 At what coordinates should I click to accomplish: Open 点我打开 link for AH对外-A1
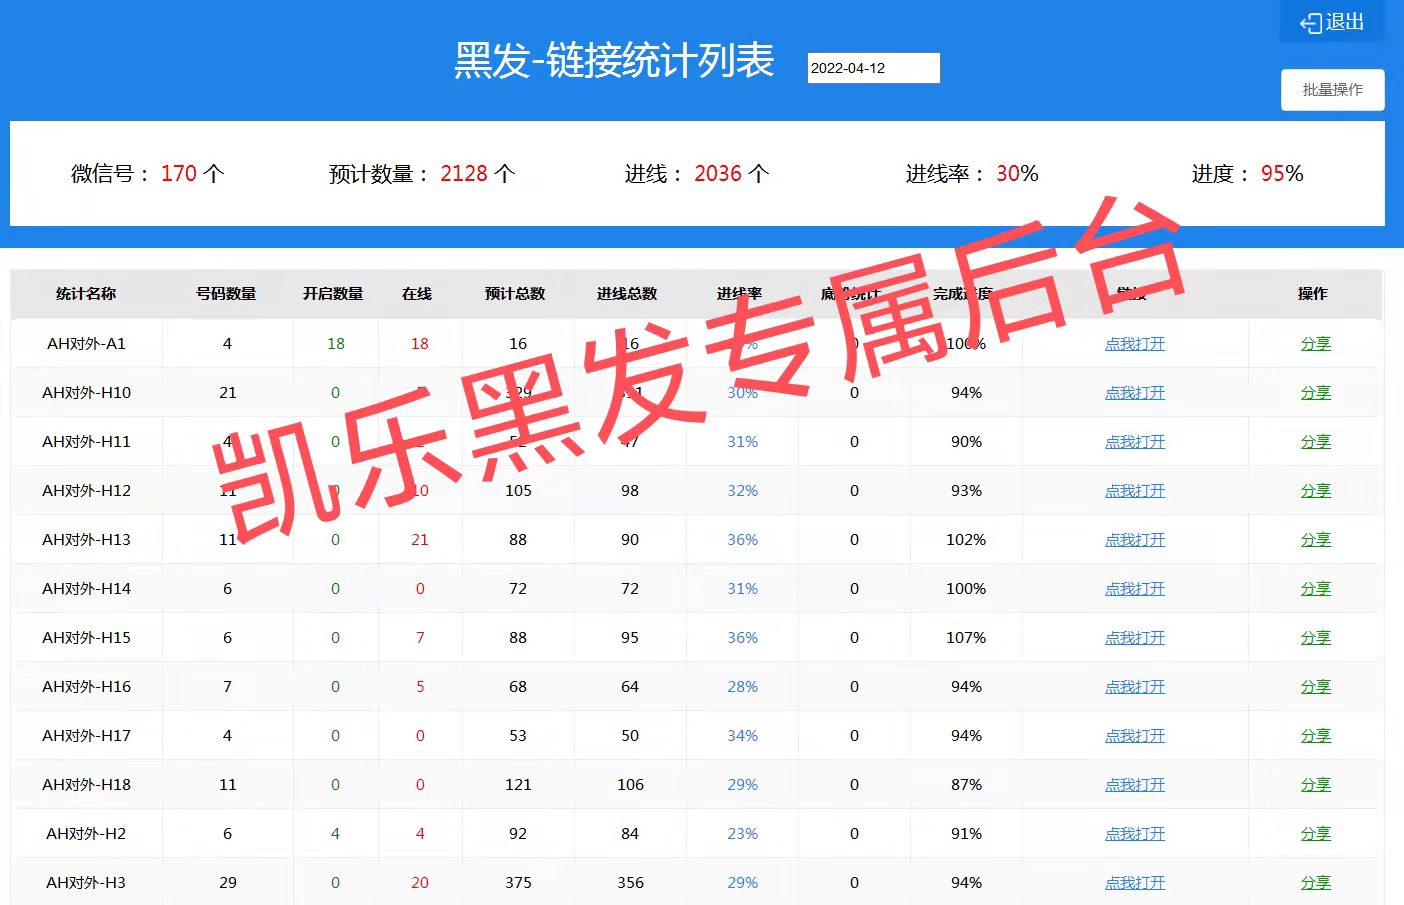pyautogui.click(x=1135, y=344)
